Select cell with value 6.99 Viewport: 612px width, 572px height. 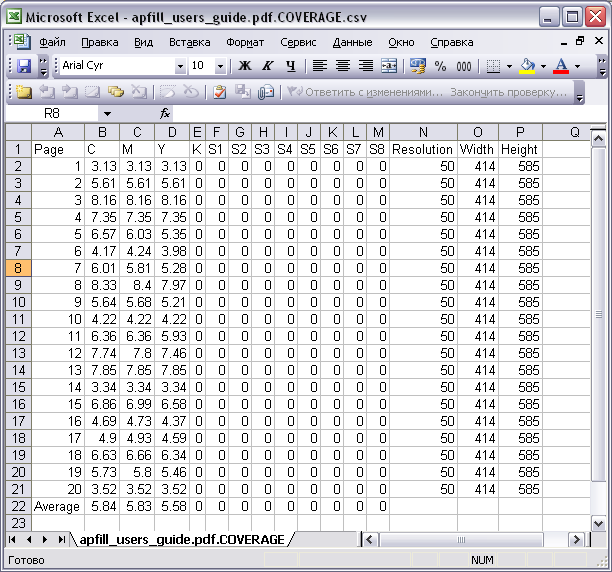click(137, 404)
